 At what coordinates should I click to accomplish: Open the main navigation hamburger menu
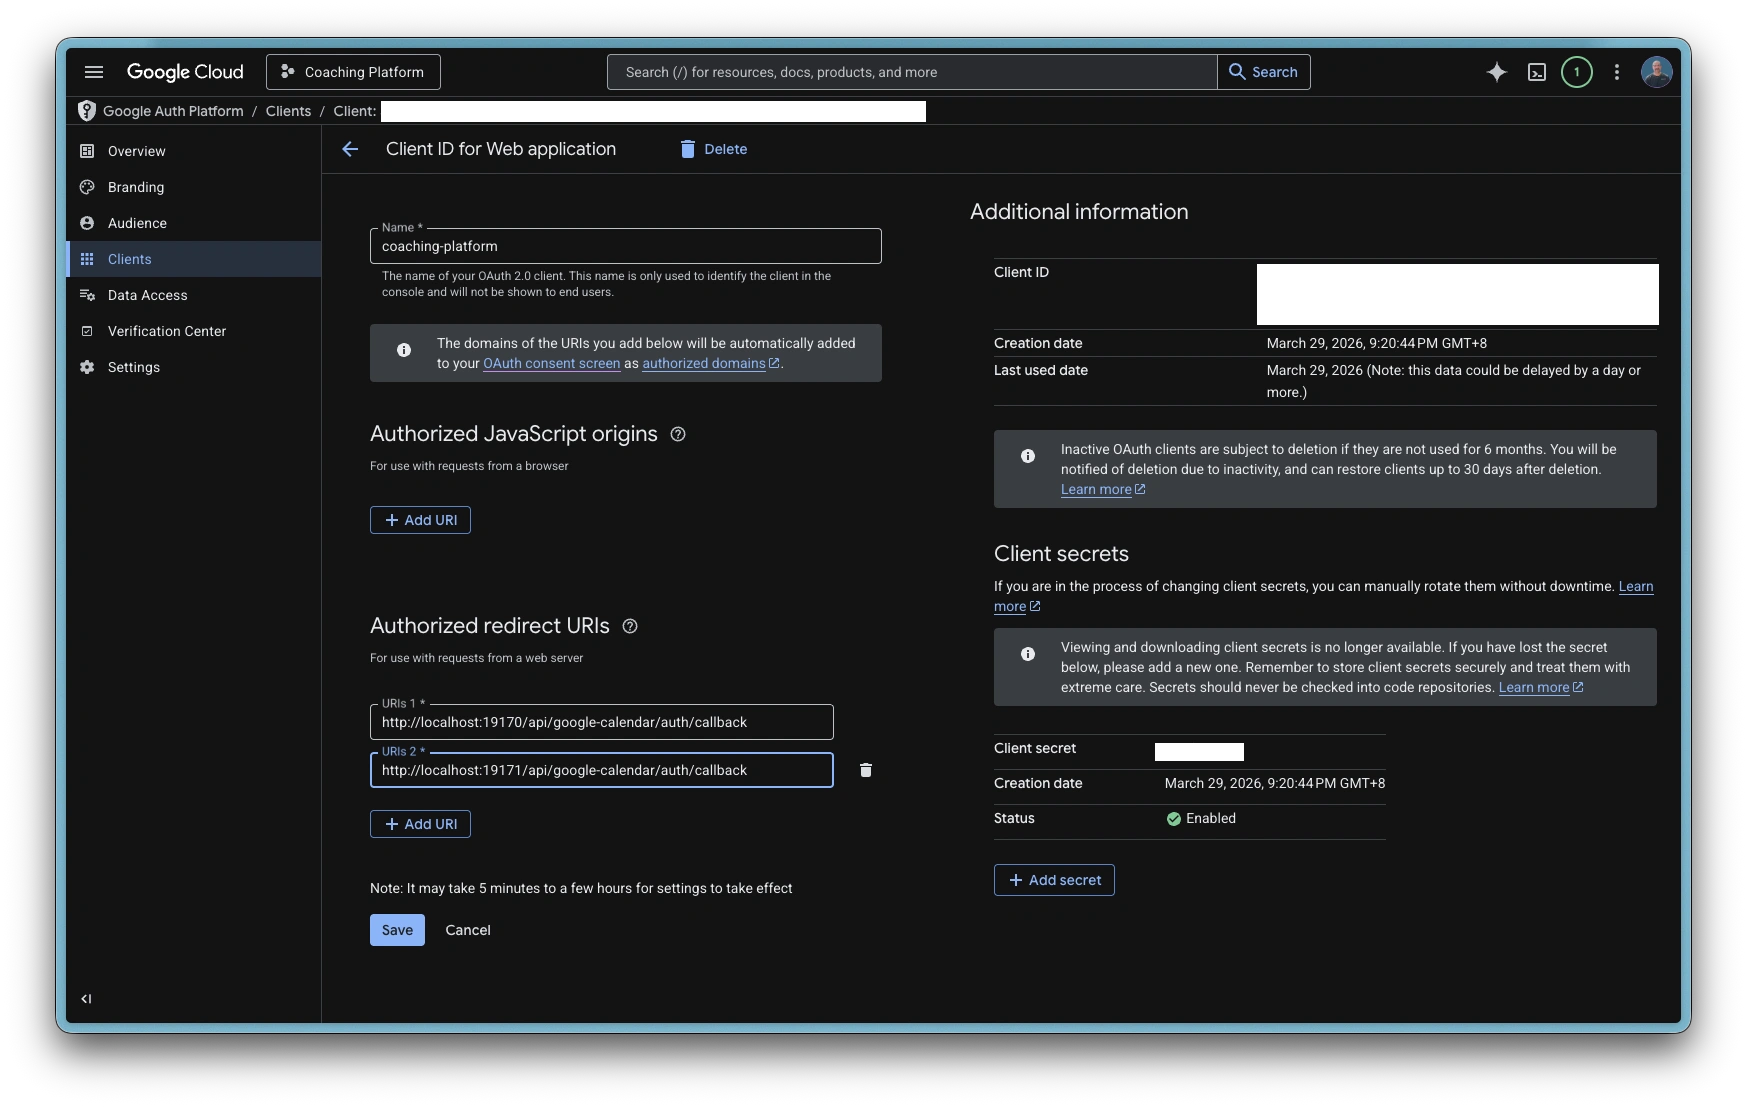point(94,72)
